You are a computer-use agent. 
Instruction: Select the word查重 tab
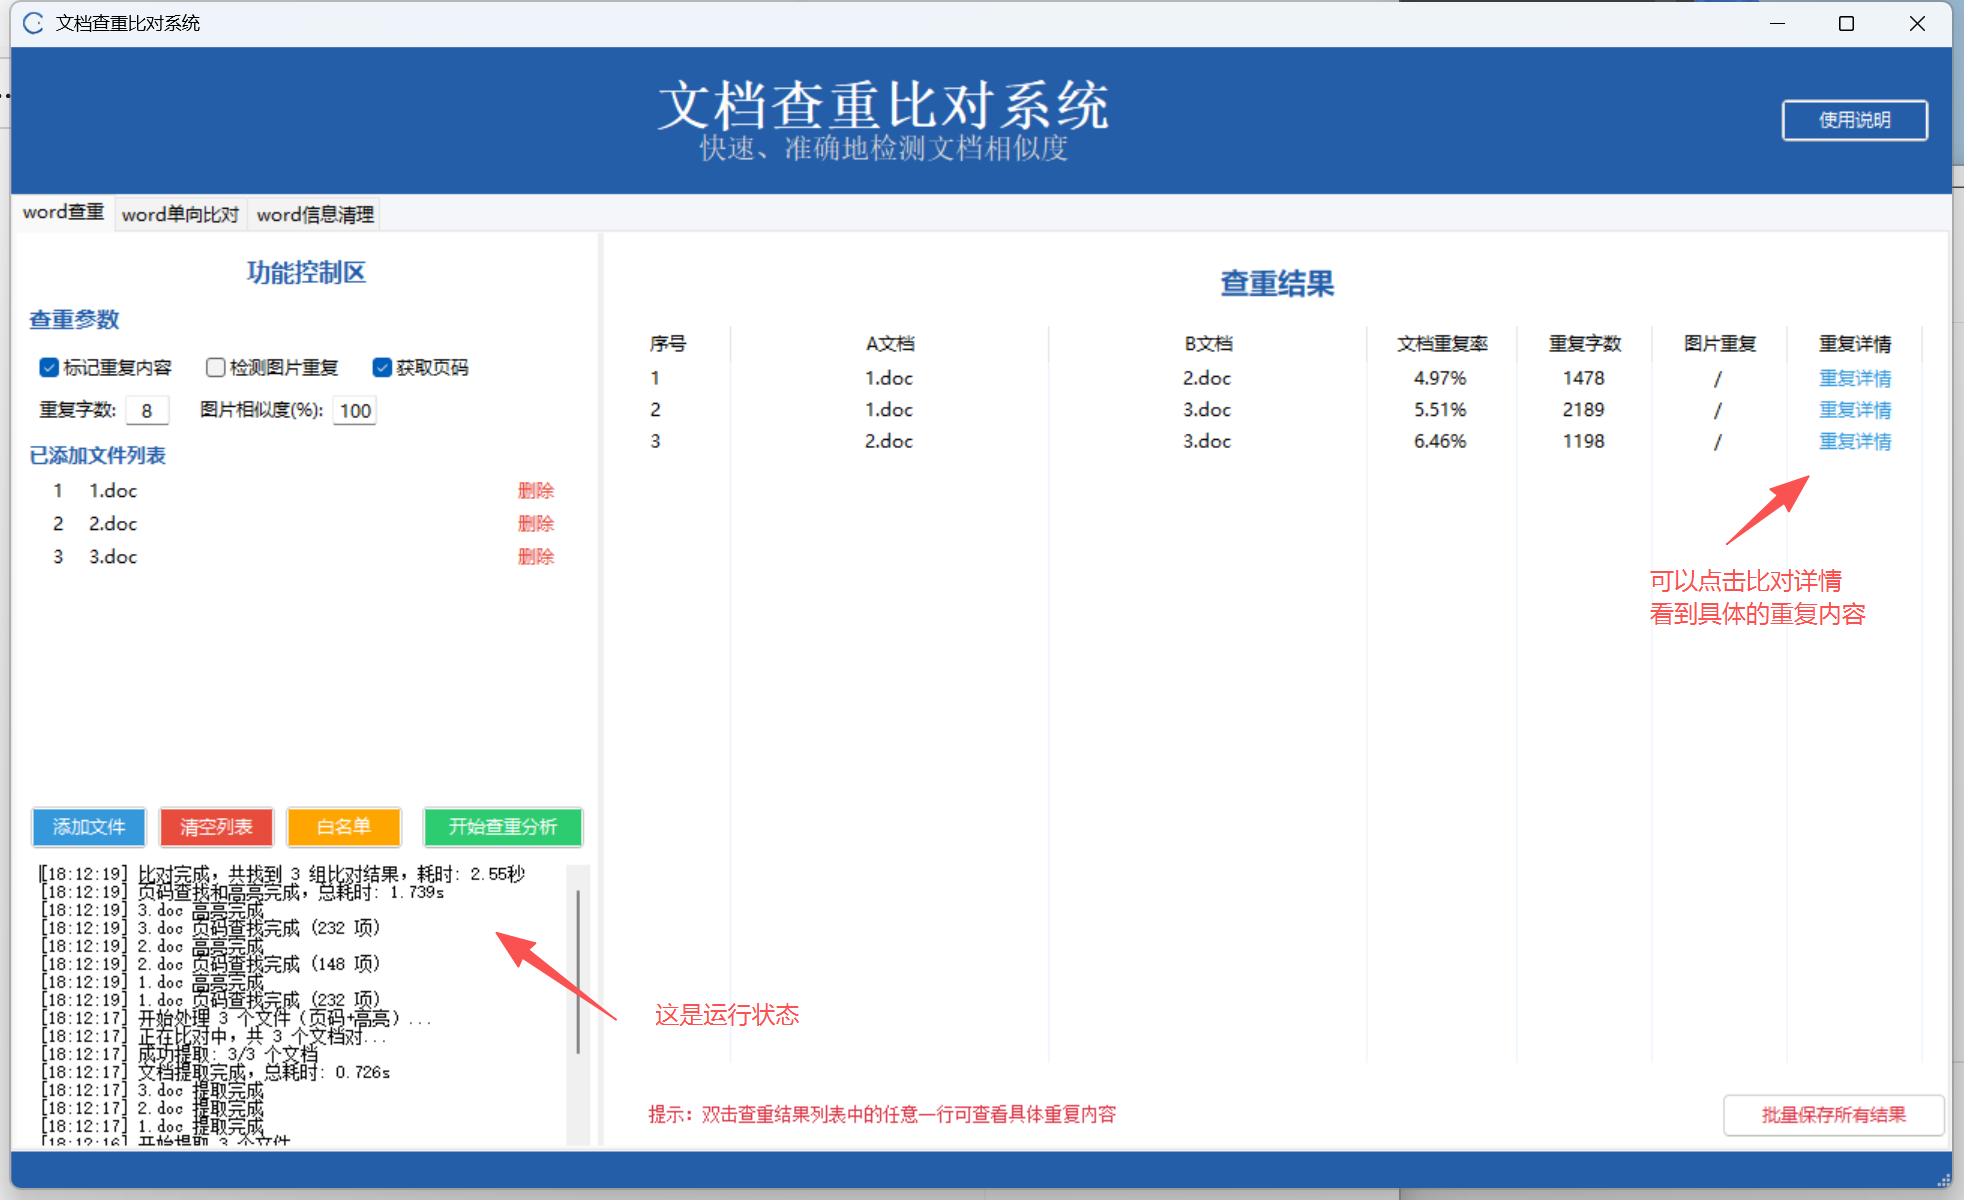click(x=63, y=212)
